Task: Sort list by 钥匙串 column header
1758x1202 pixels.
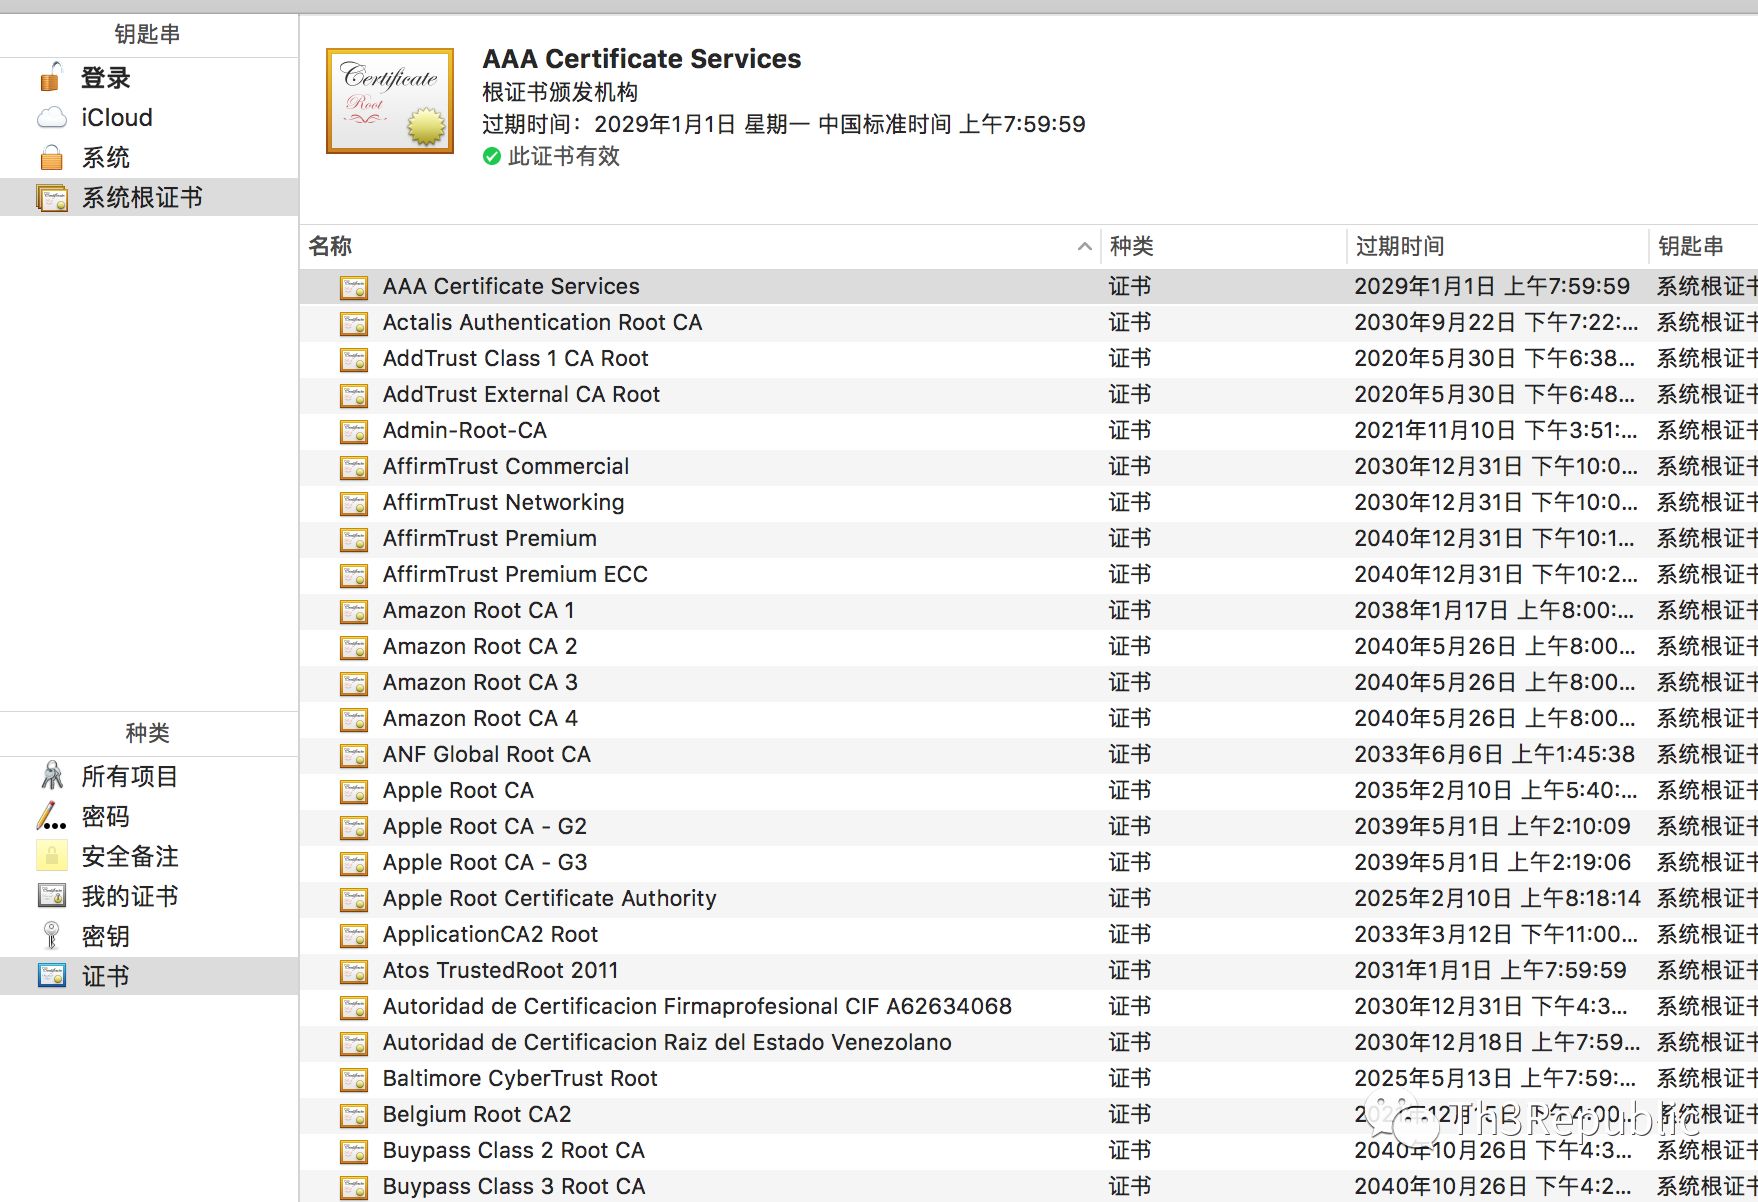Action: 1704,246
